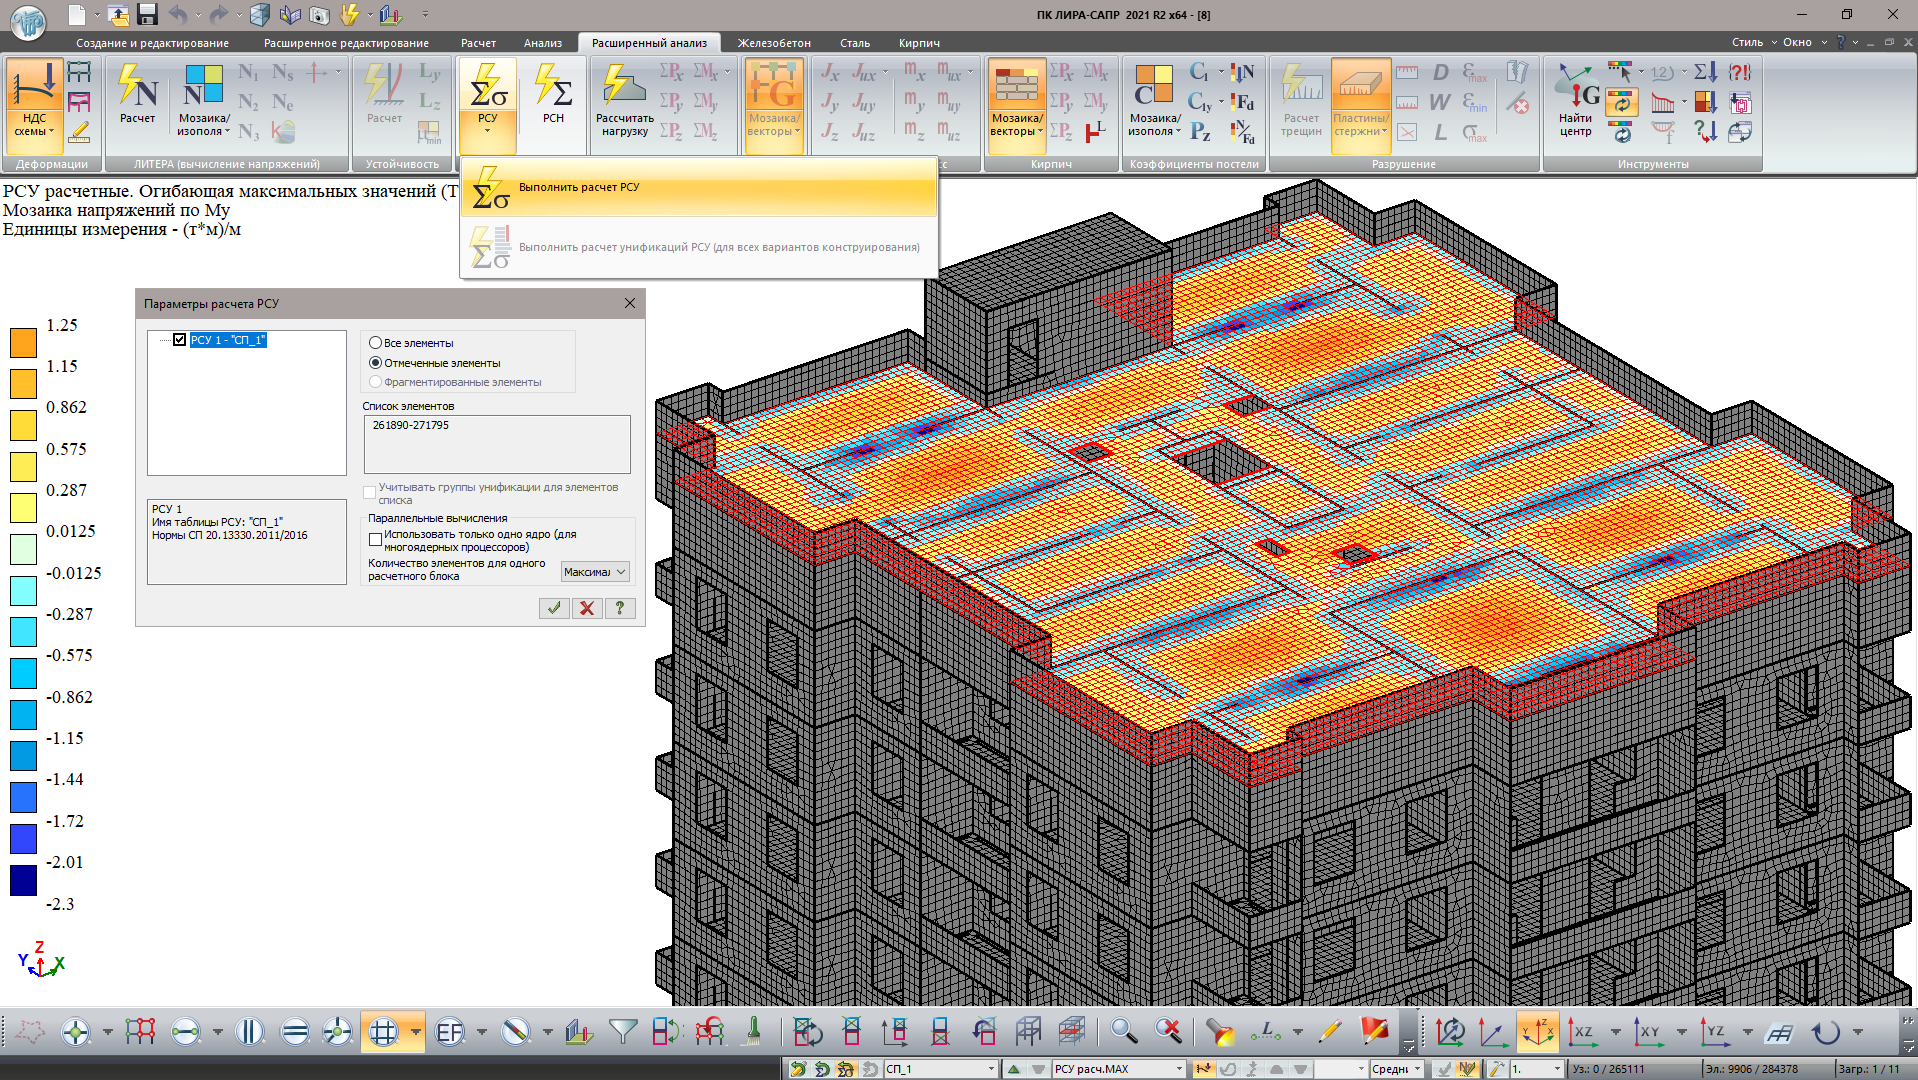Screen dimensions: 1918x1080
Task: Click the Расчет ЛИТЕРА icon
Action: [x=137, y=88]
